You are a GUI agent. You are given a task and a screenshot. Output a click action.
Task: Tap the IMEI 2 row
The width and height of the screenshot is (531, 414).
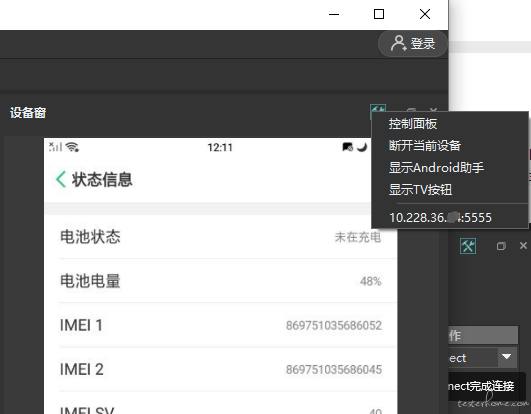[220, 369]
